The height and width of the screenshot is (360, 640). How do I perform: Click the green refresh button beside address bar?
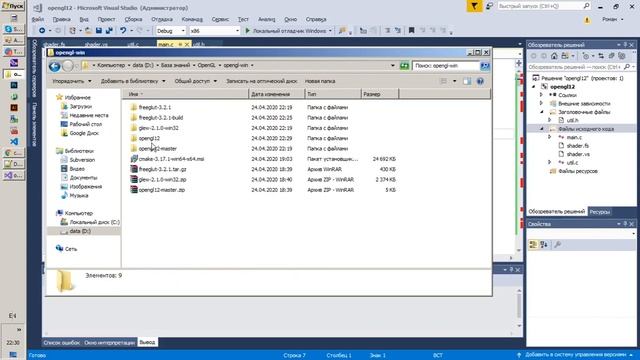click(404, 66)
